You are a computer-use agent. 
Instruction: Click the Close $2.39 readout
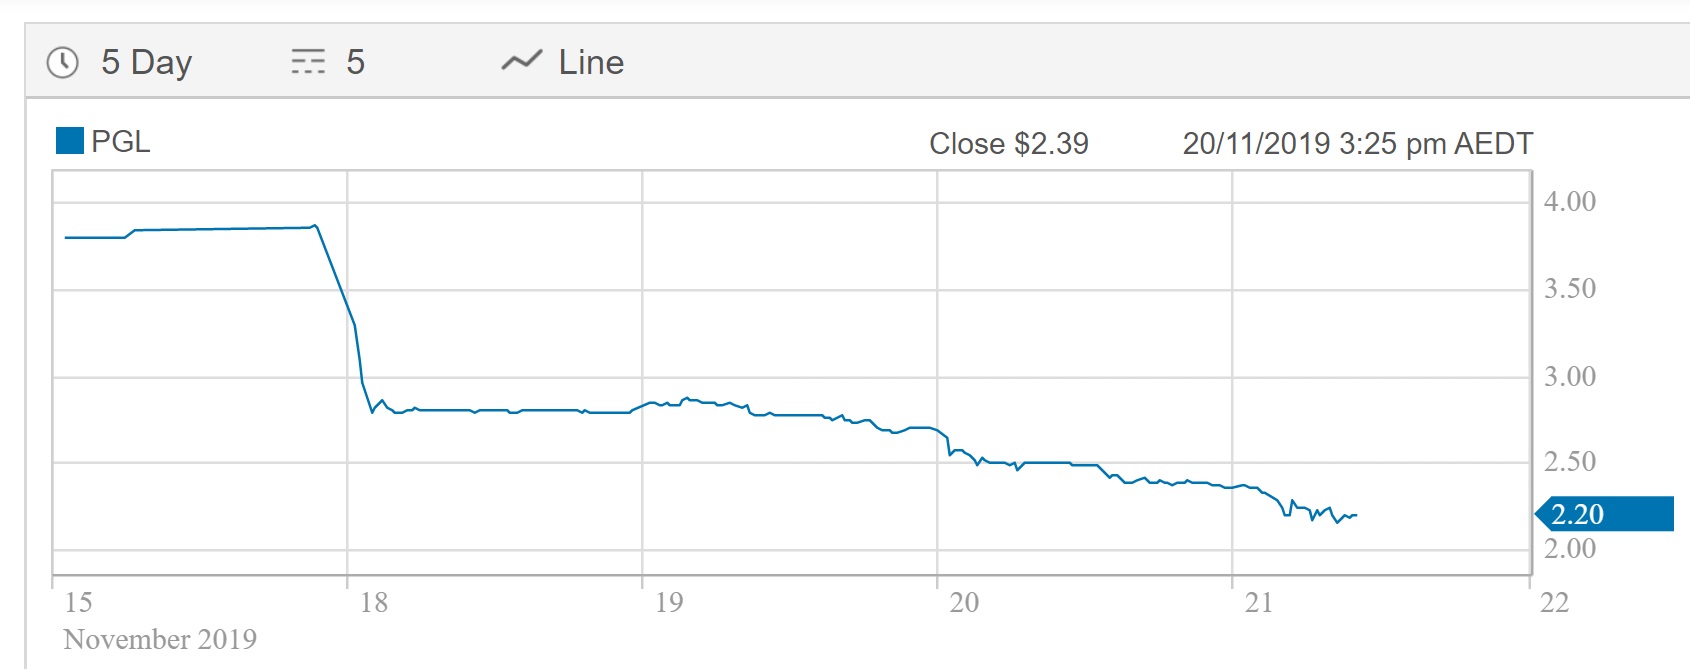coord(1008,144)
